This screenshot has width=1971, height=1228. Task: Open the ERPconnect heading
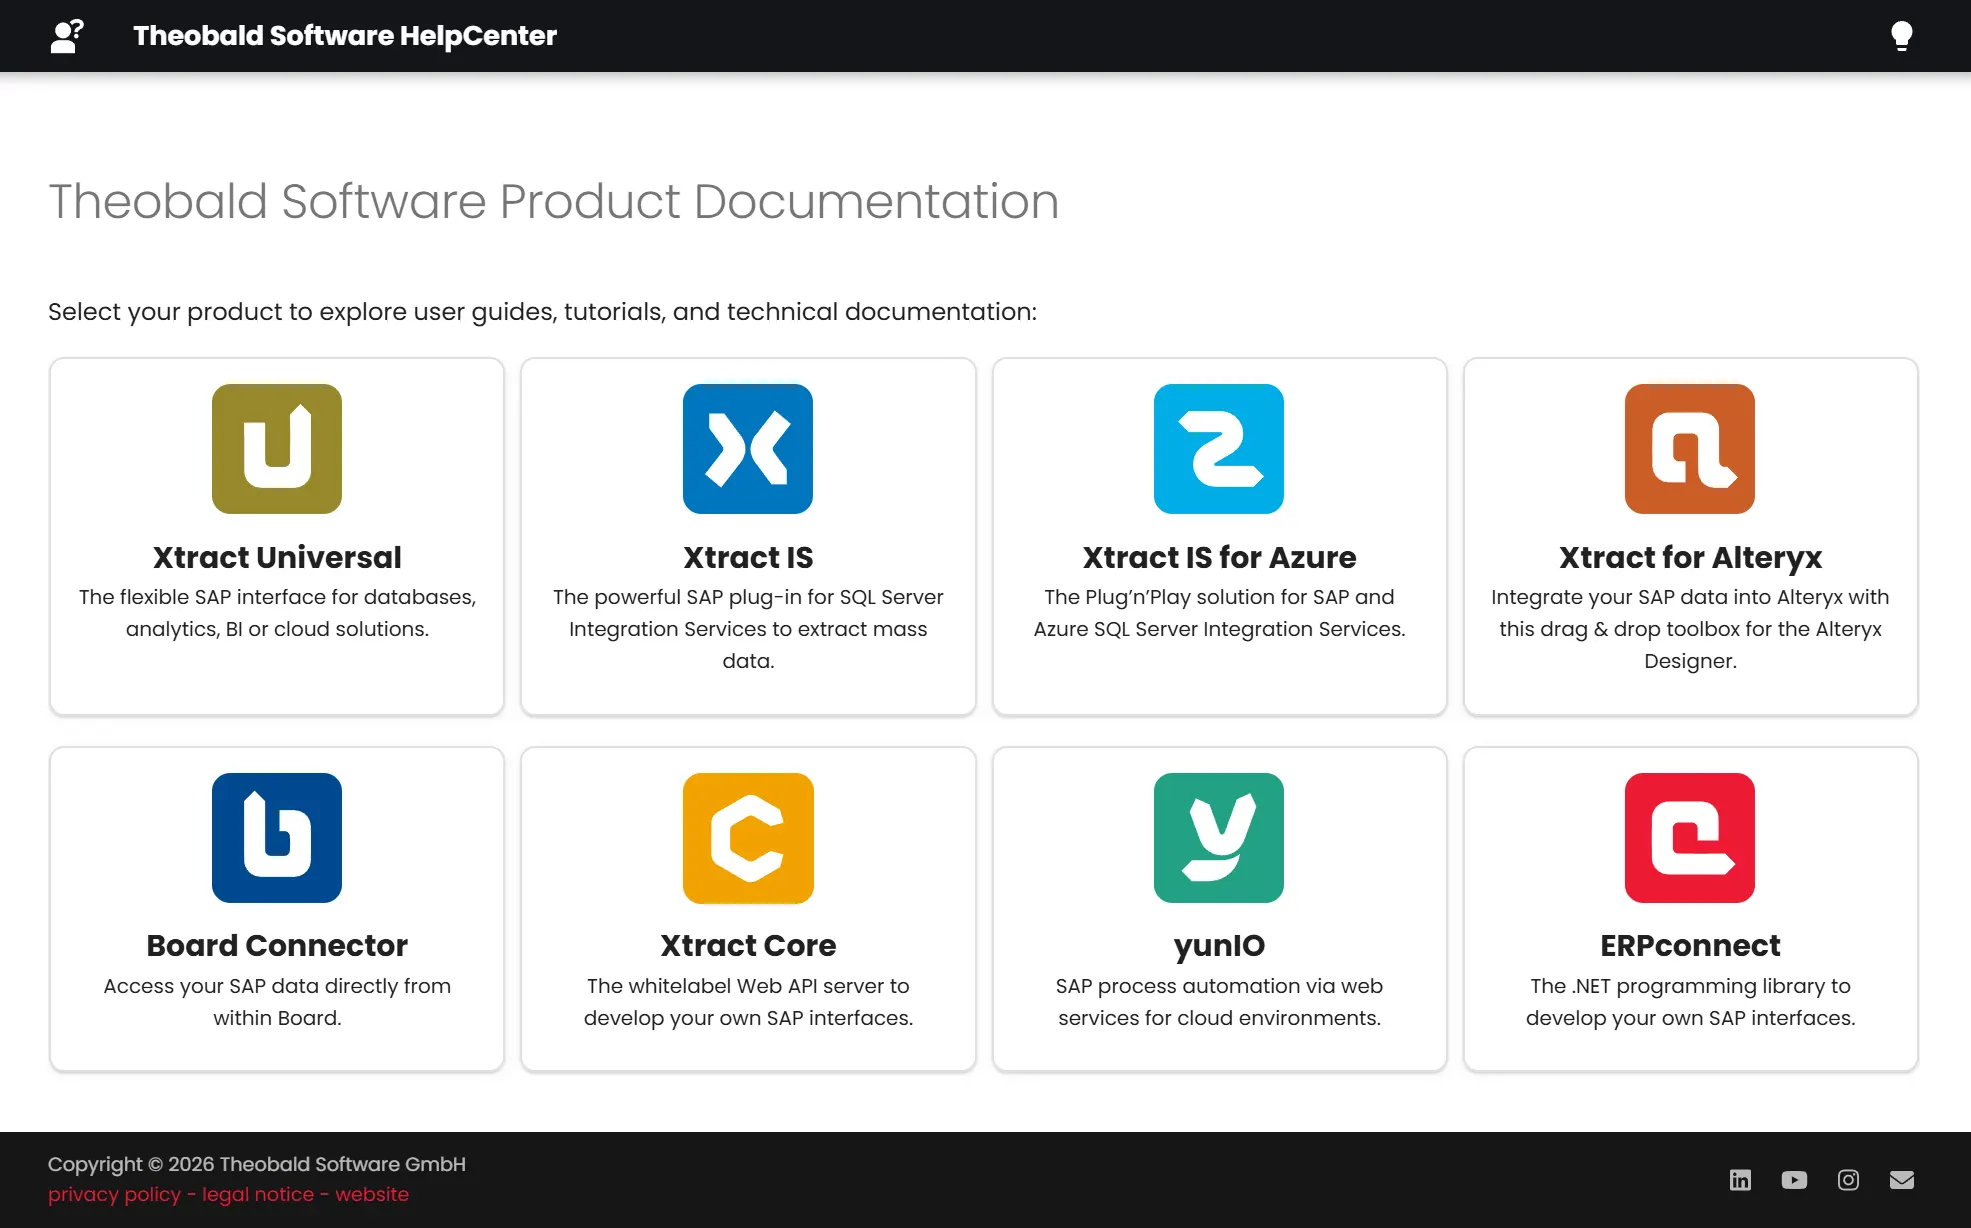click(x=1690, y=945)
